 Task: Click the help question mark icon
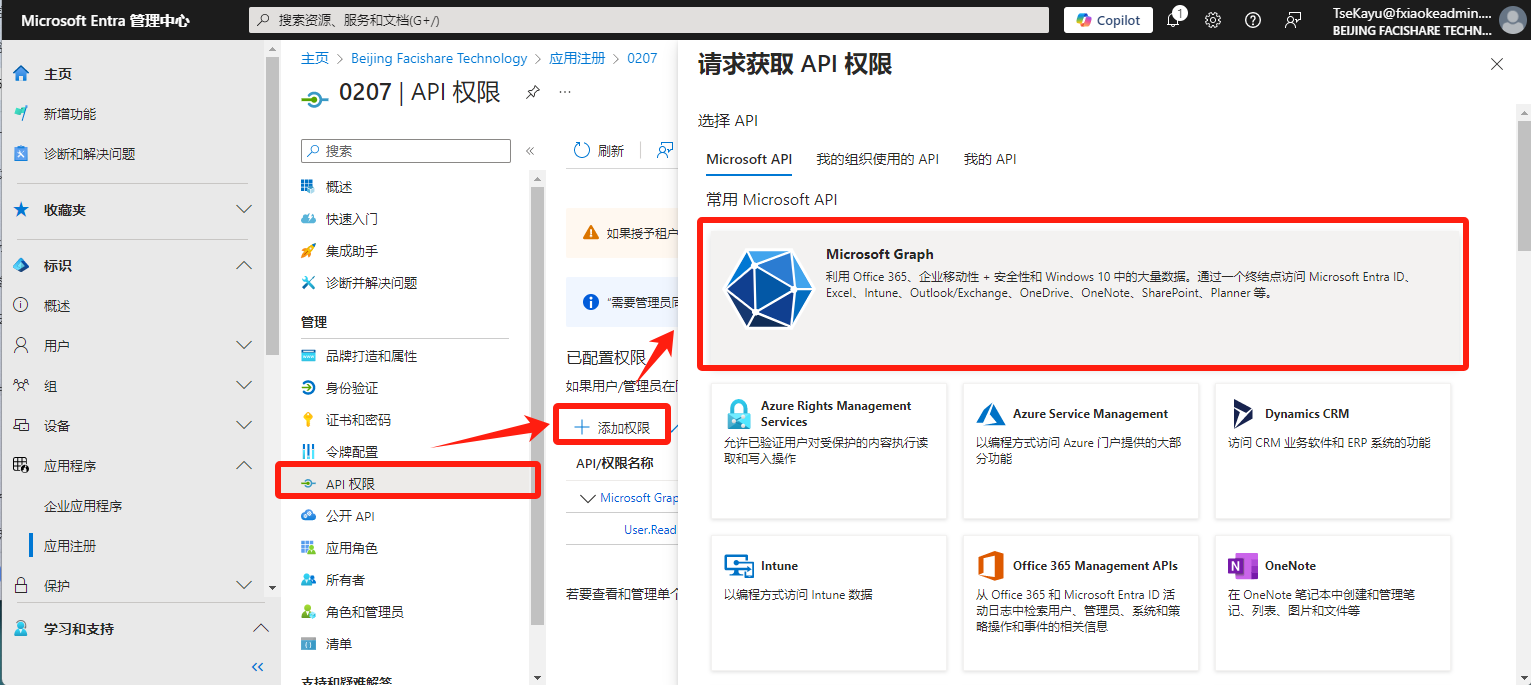pos(1253,20)
